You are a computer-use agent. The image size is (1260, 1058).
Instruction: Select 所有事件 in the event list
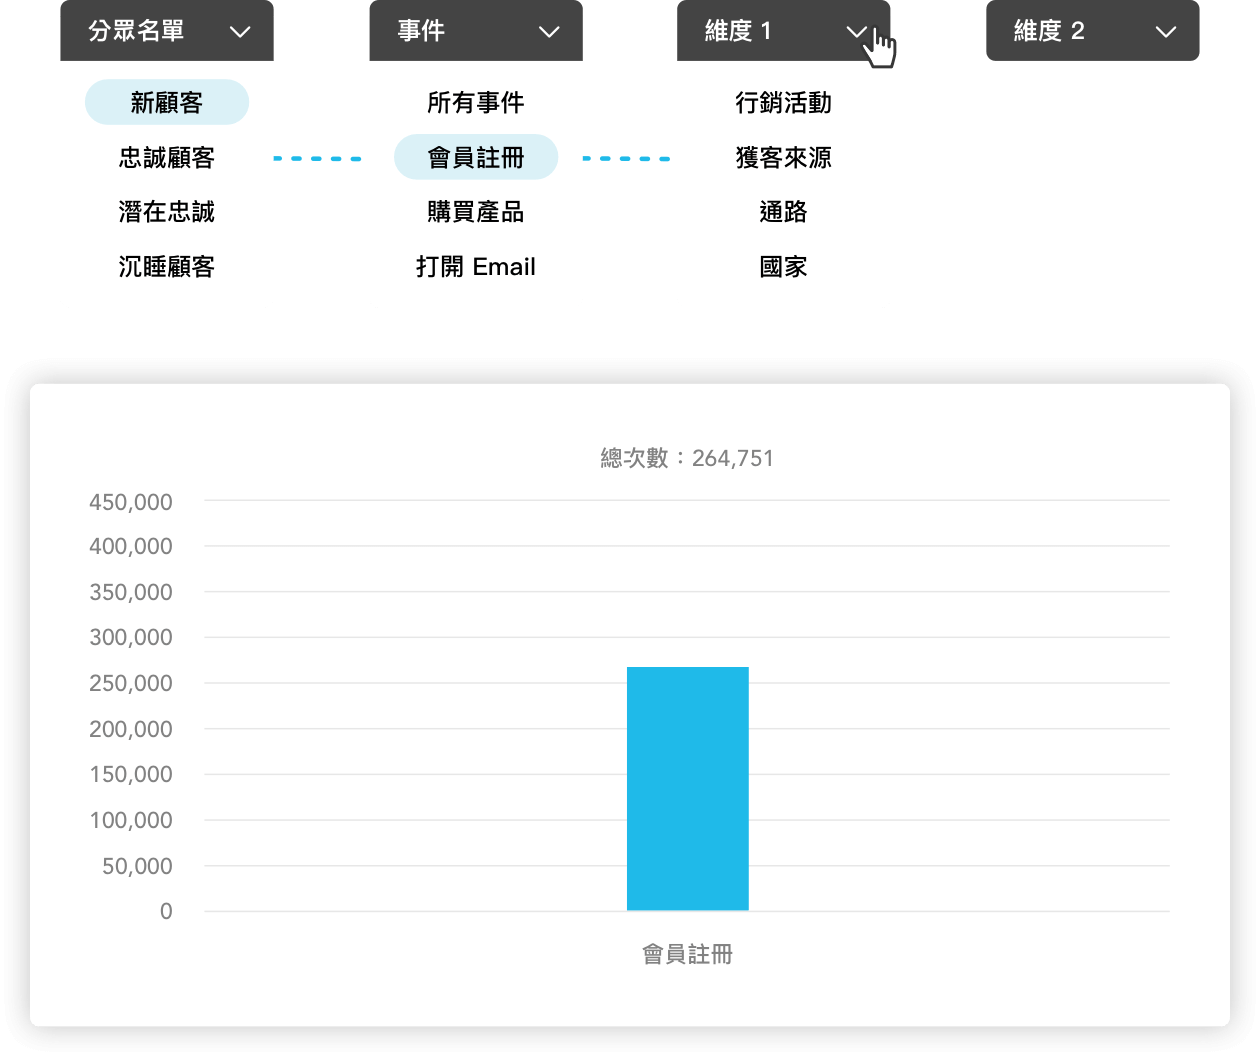click(476, 103)
